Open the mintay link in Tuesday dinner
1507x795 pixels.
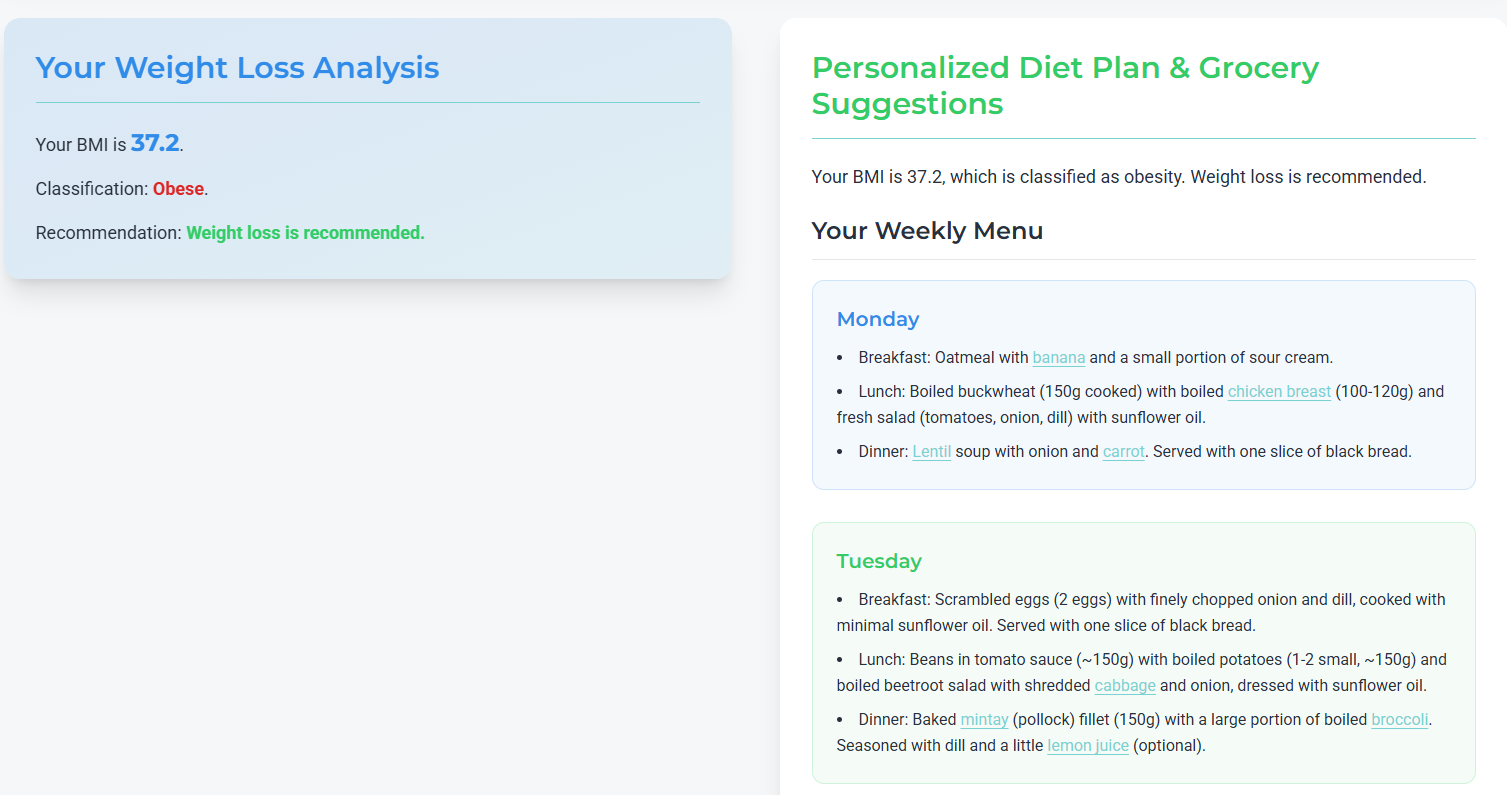(984, 720)
